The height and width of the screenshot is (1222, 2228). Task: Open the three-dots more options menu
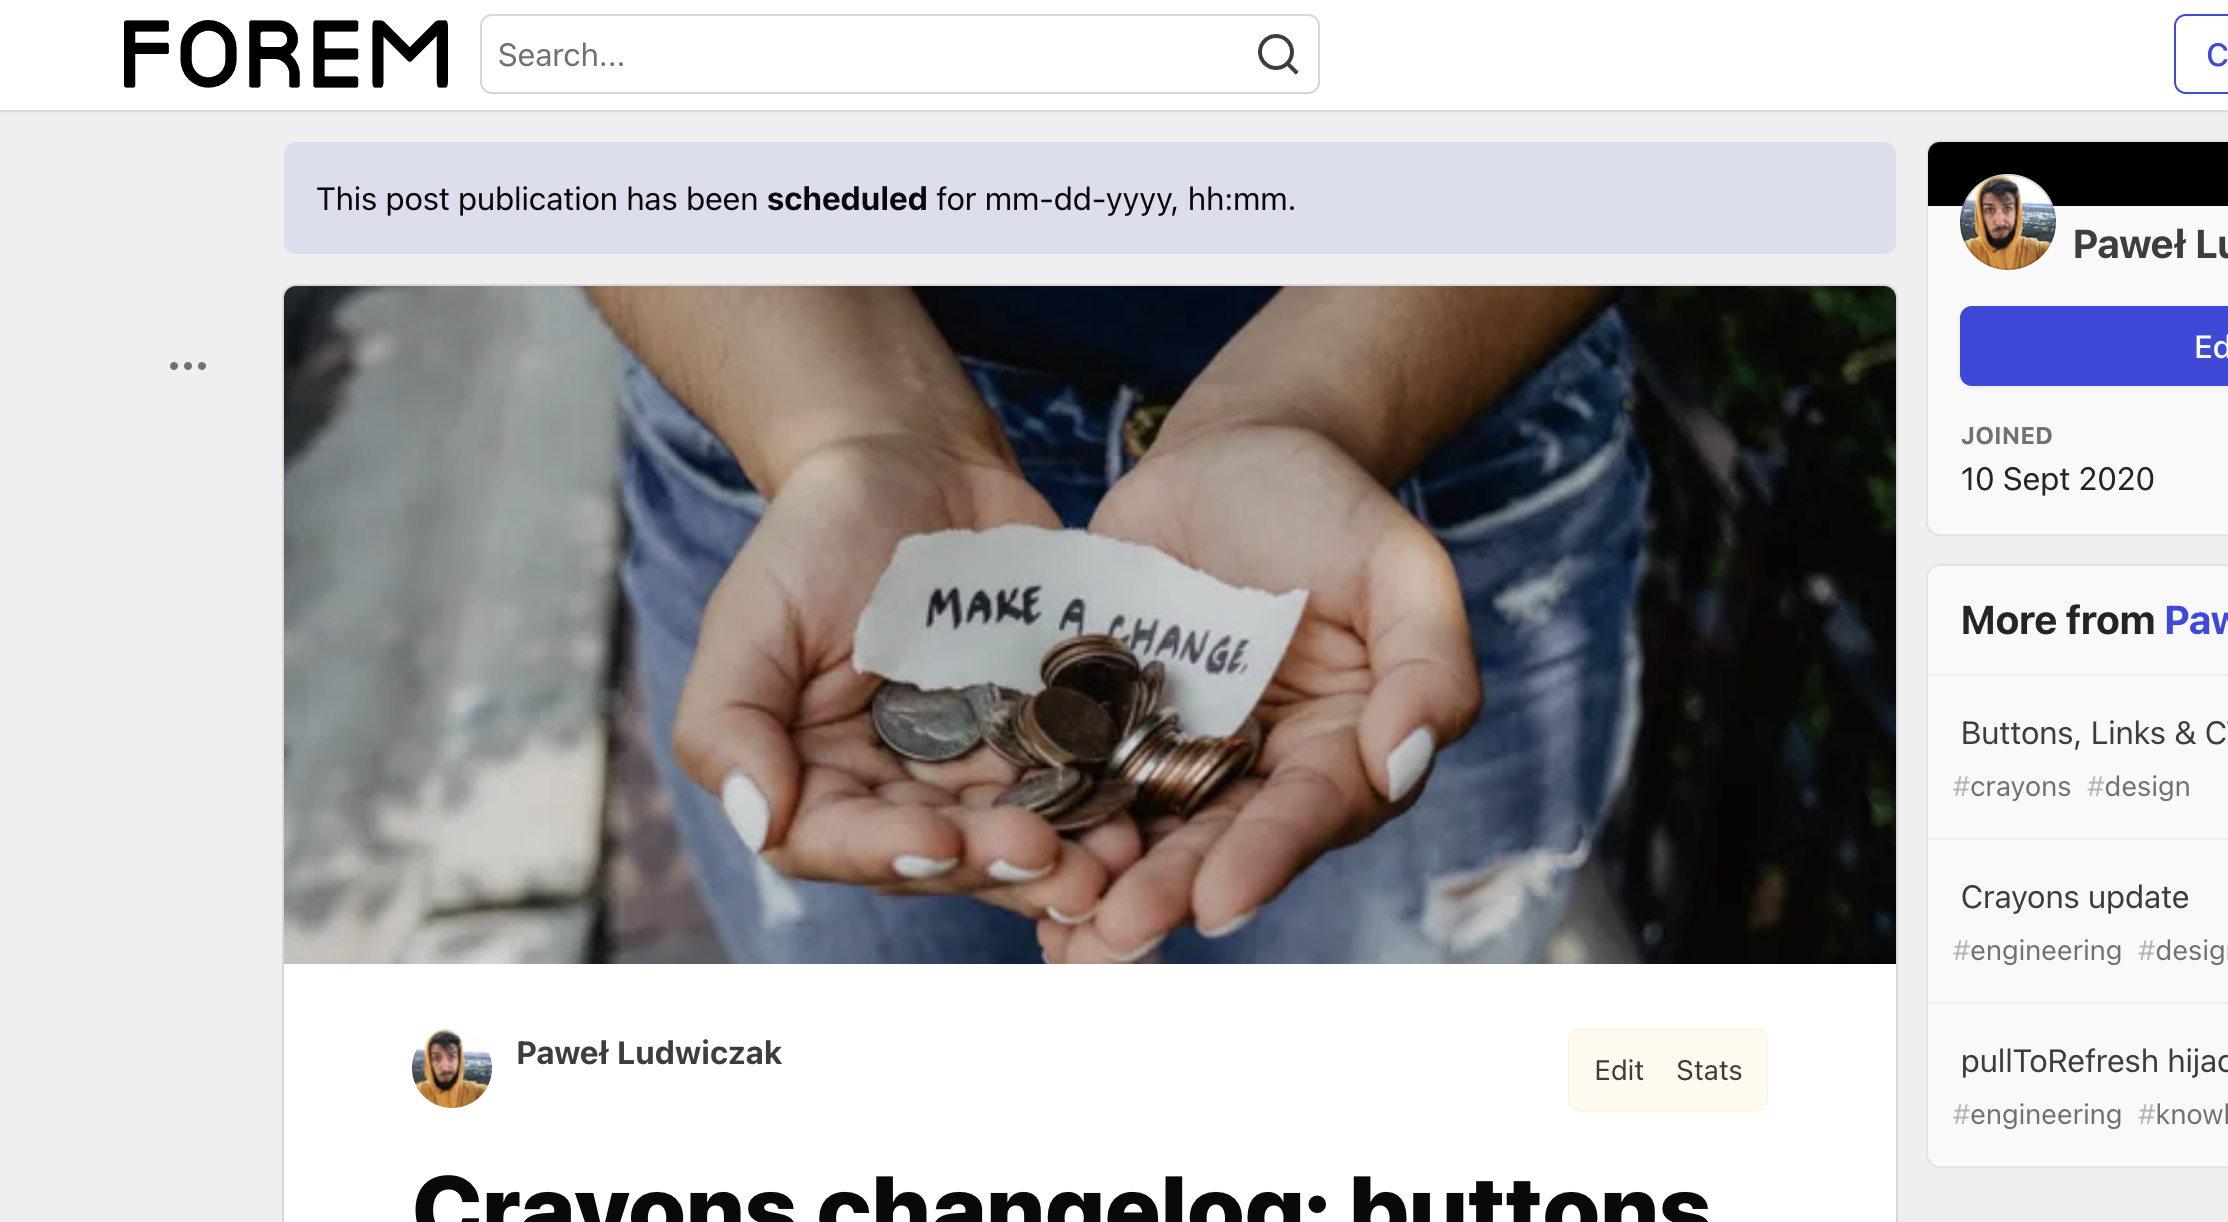tap(188, 366)
